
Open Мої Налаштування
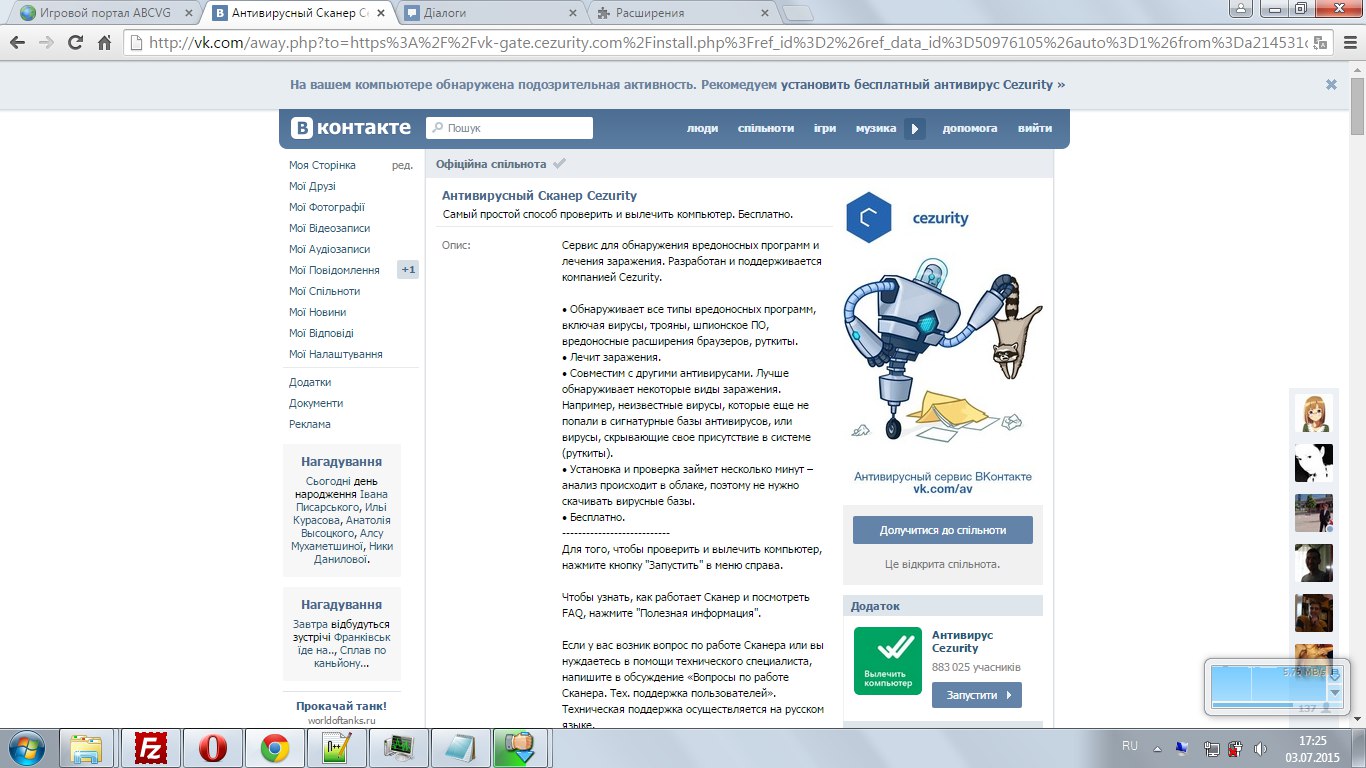(x=336, y=354)
